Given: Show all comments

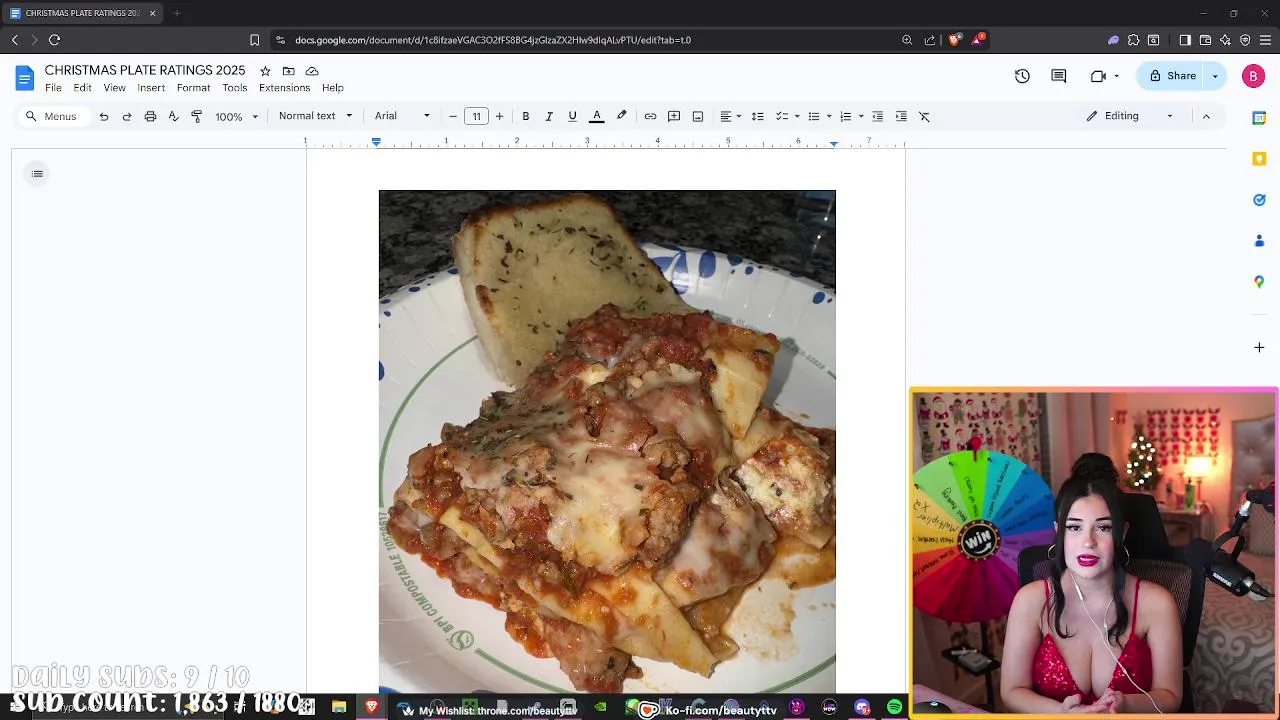Looking at the screenshot, I should tap(1059, 76).
